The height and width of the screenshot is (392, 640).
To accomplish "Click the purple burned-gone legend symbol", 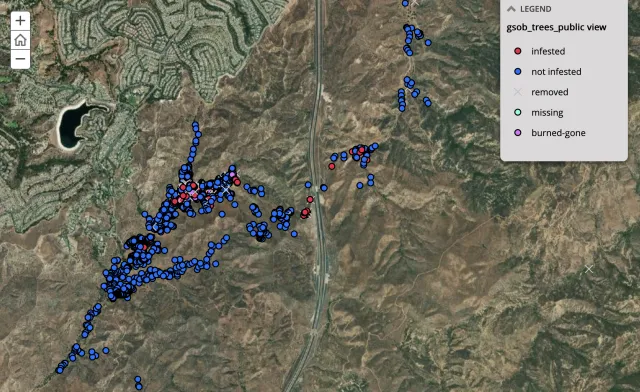I will pyautogui.click(x=518, y=133).
